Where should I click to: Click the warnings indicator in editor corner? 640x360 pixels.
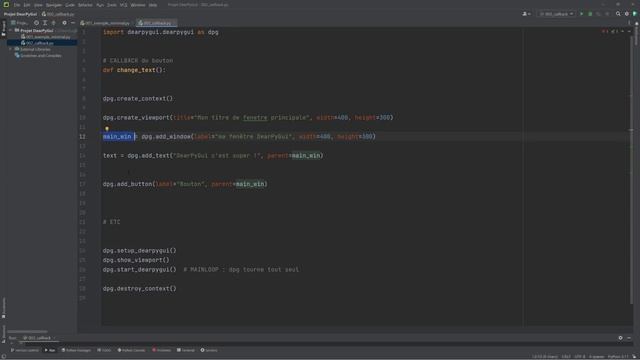614,31
